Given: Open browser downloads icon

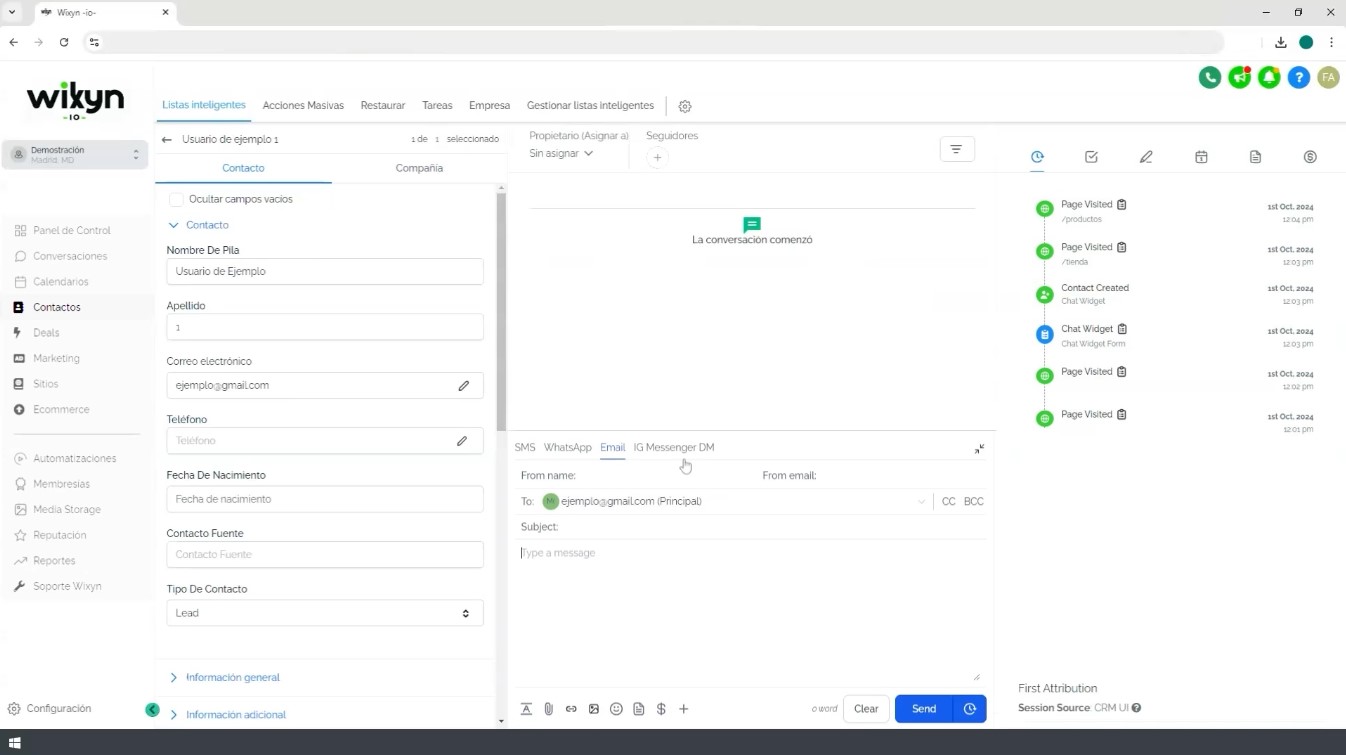Looking at the screenshot, I should [x=1280, y=42].
